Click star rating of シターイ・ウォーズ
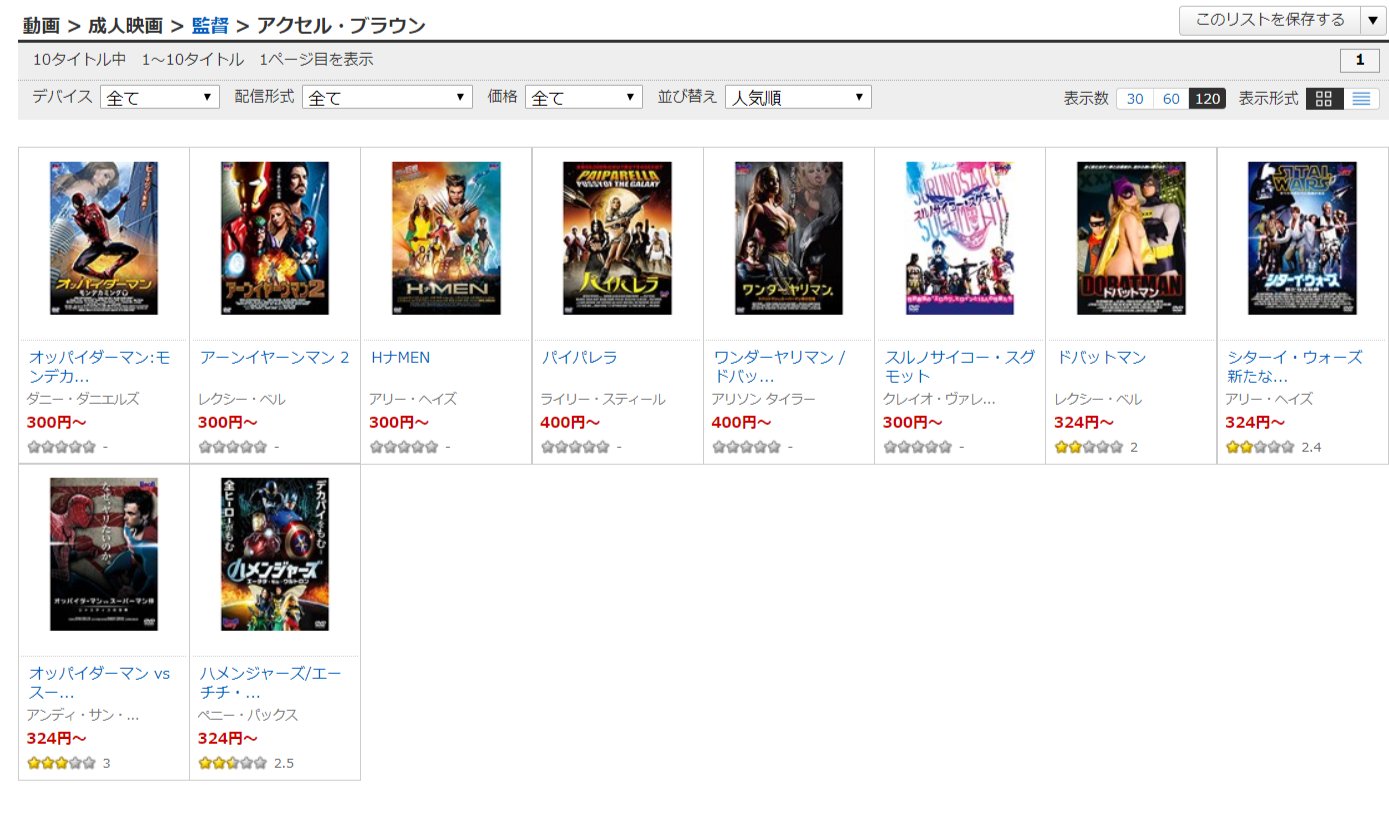This screenshot has width=1389, height=814. point(1259,447)
